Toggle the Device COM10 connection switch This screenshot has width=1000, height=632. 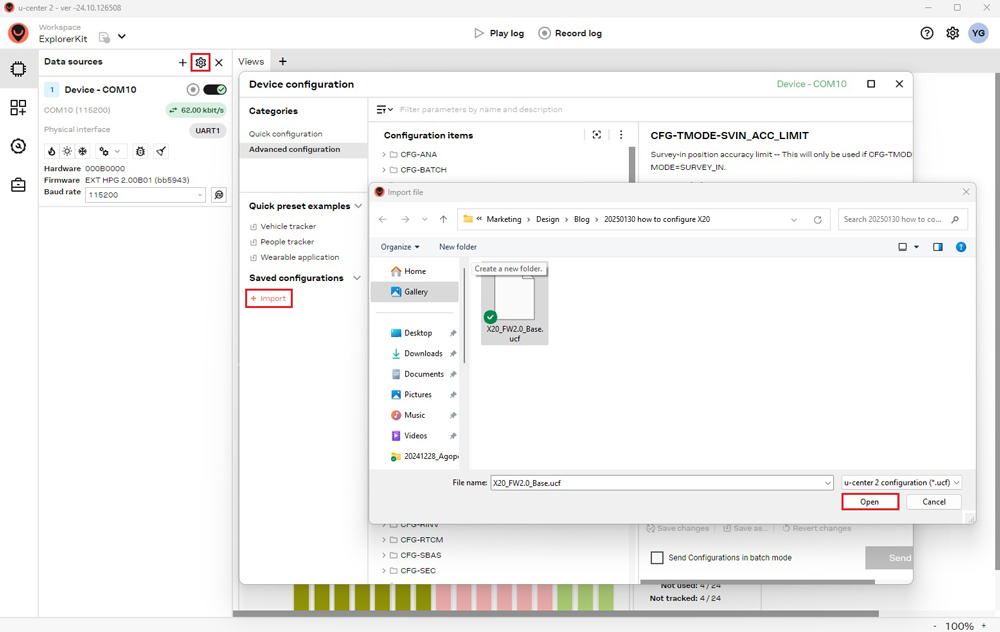point(214,90)
